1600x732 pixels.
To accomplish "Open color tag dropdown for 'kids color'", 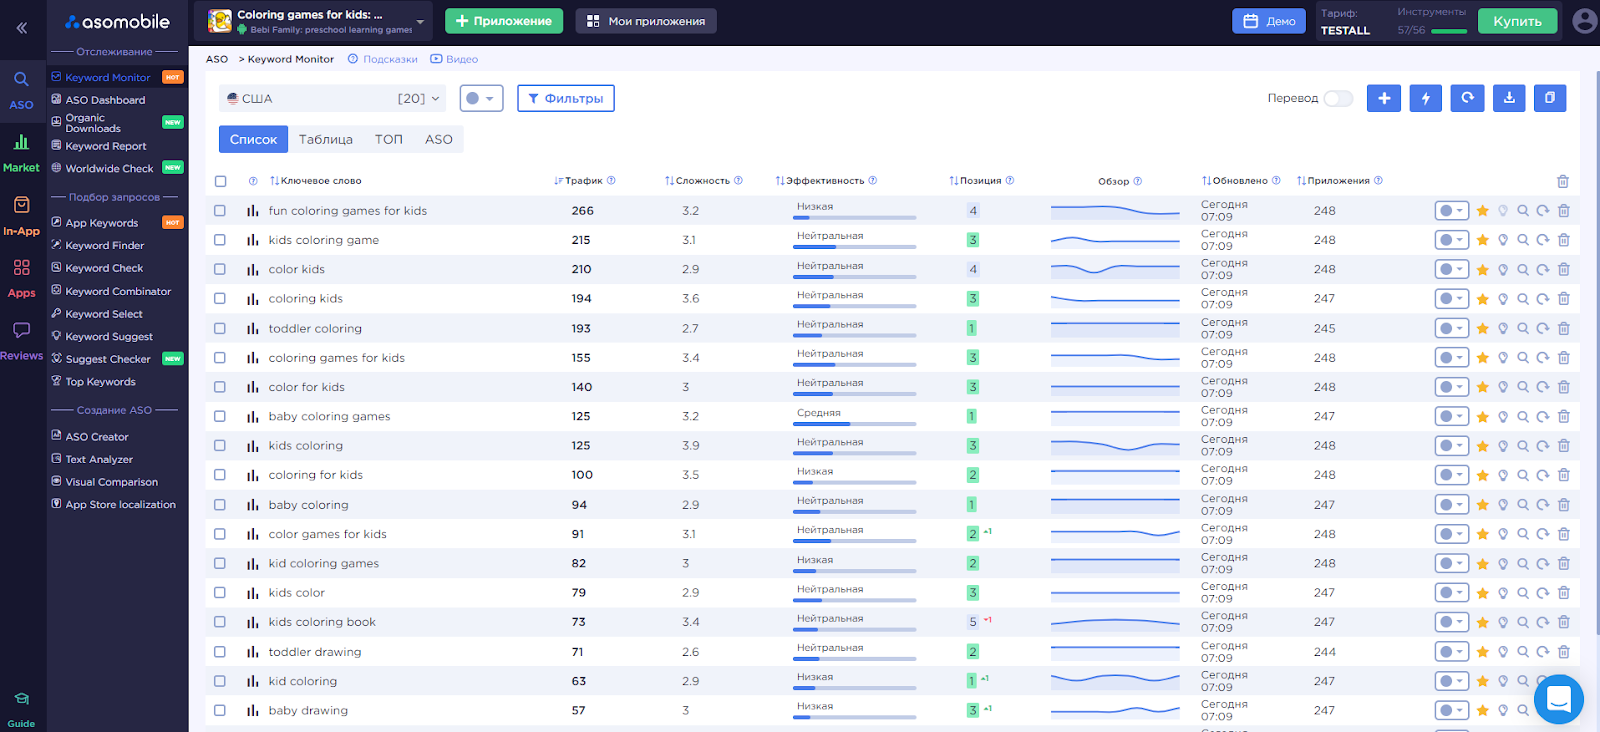I will point(1451,593).
